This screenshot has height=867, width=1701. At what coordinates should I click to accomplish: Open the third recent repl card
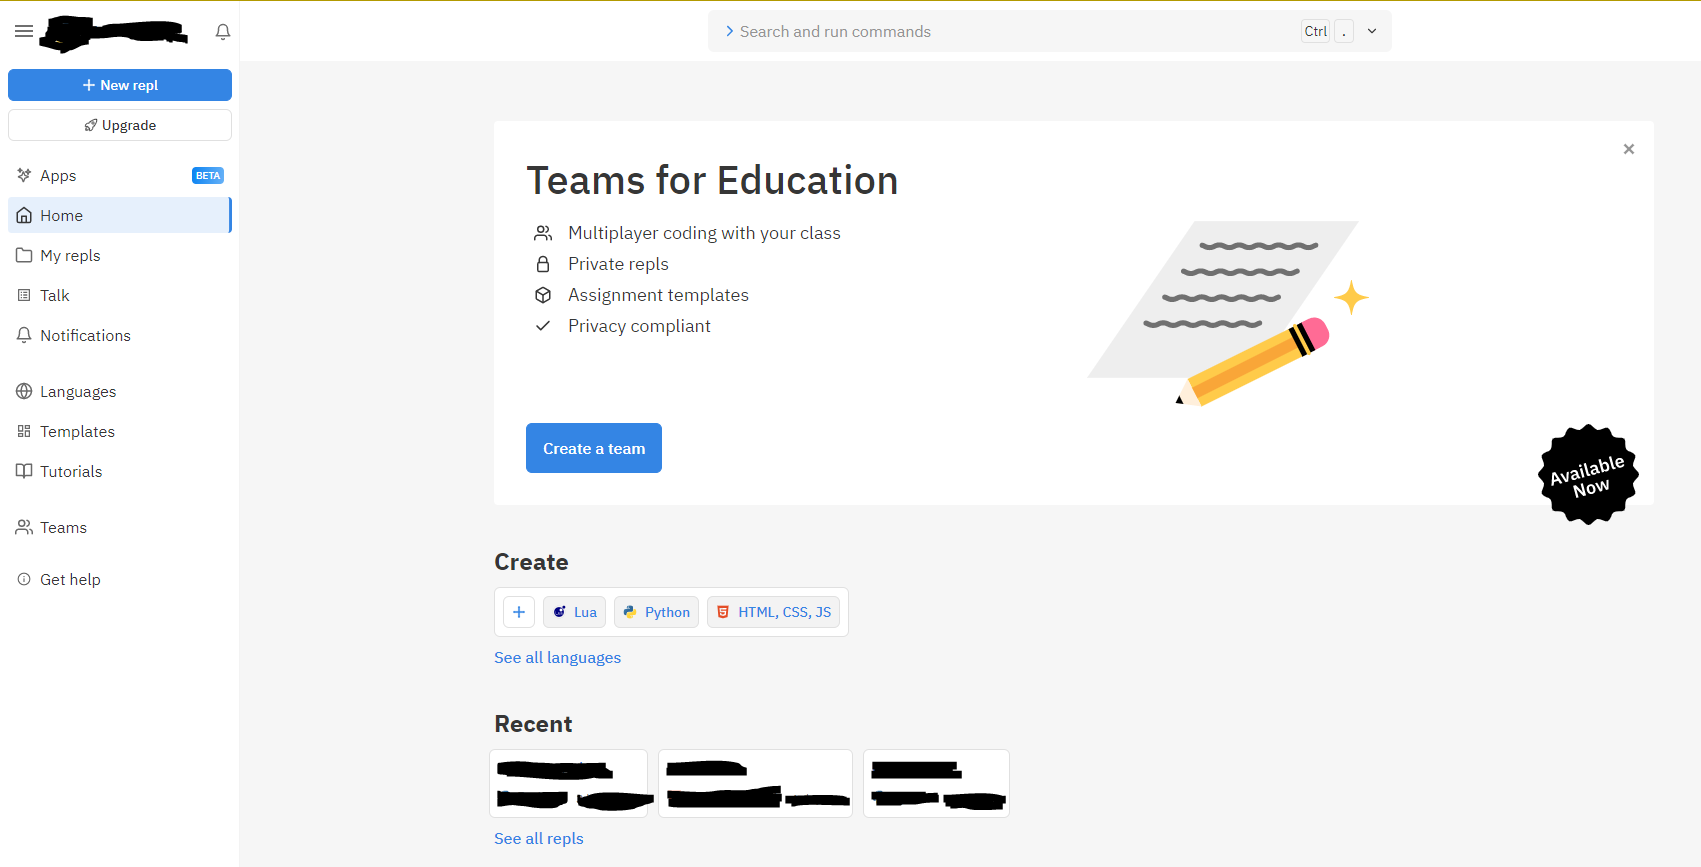tap(936, 783)
